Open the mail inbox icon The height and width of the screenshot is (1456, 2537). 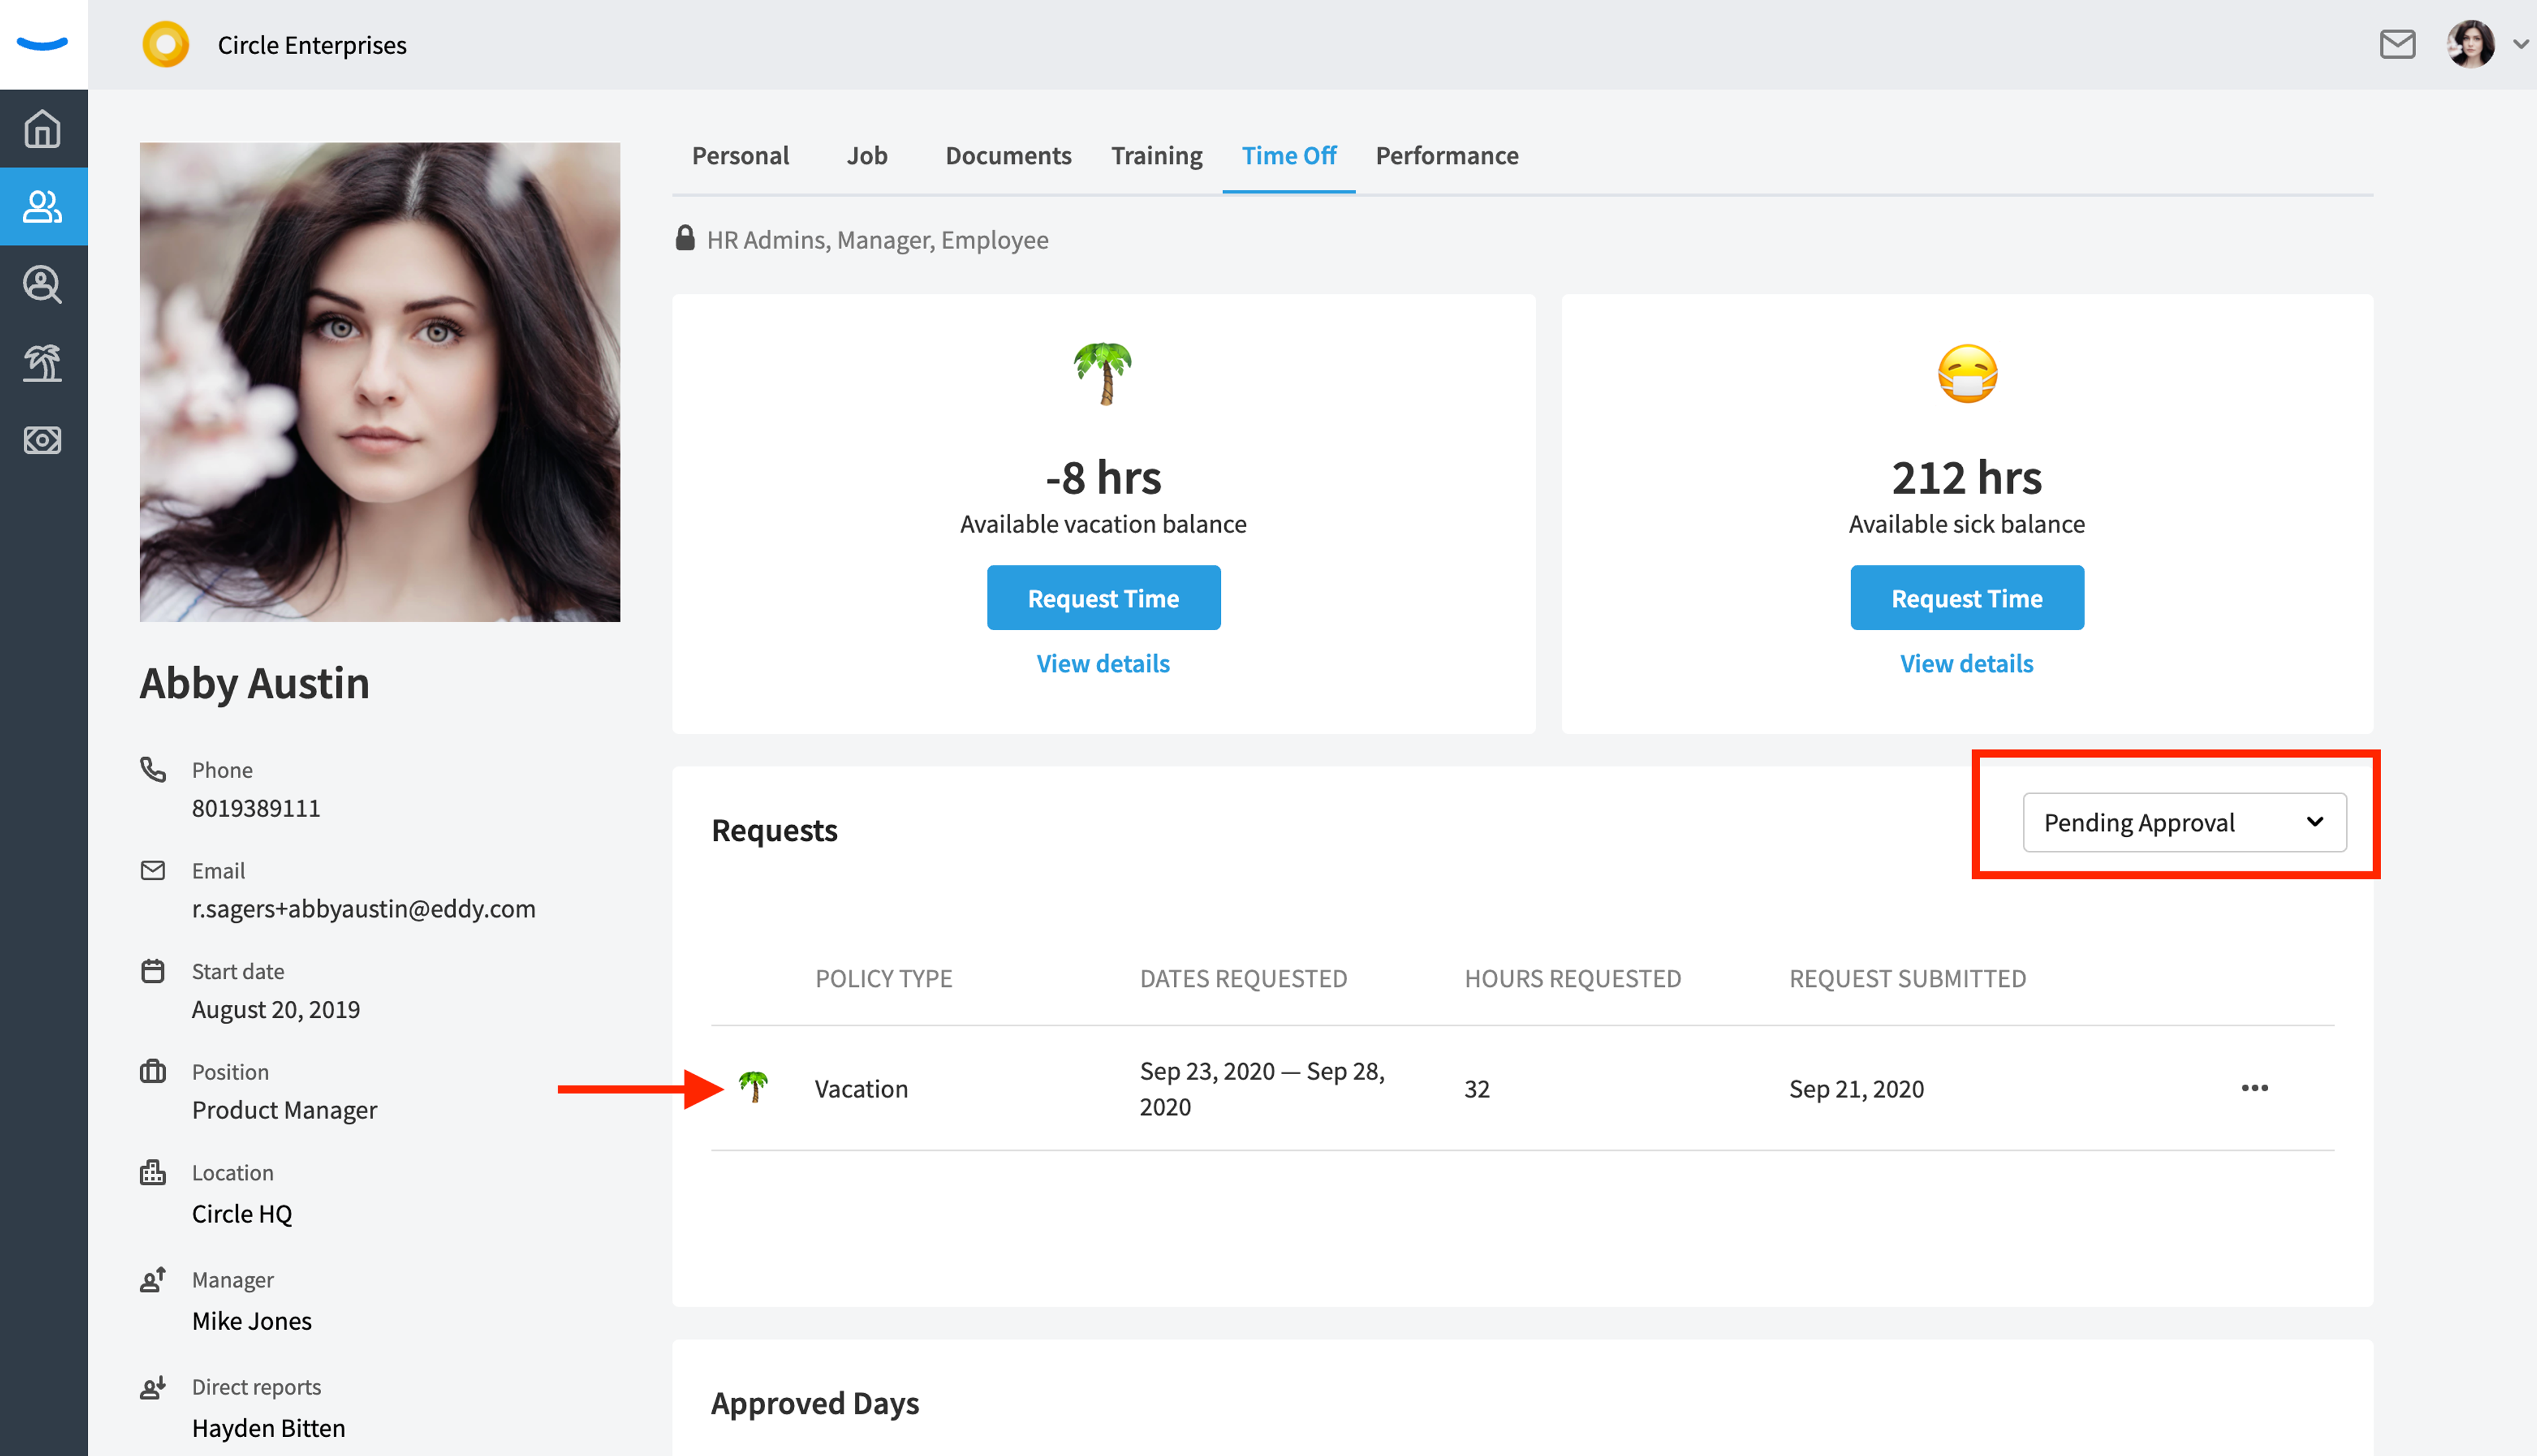tap(2397, 45)
